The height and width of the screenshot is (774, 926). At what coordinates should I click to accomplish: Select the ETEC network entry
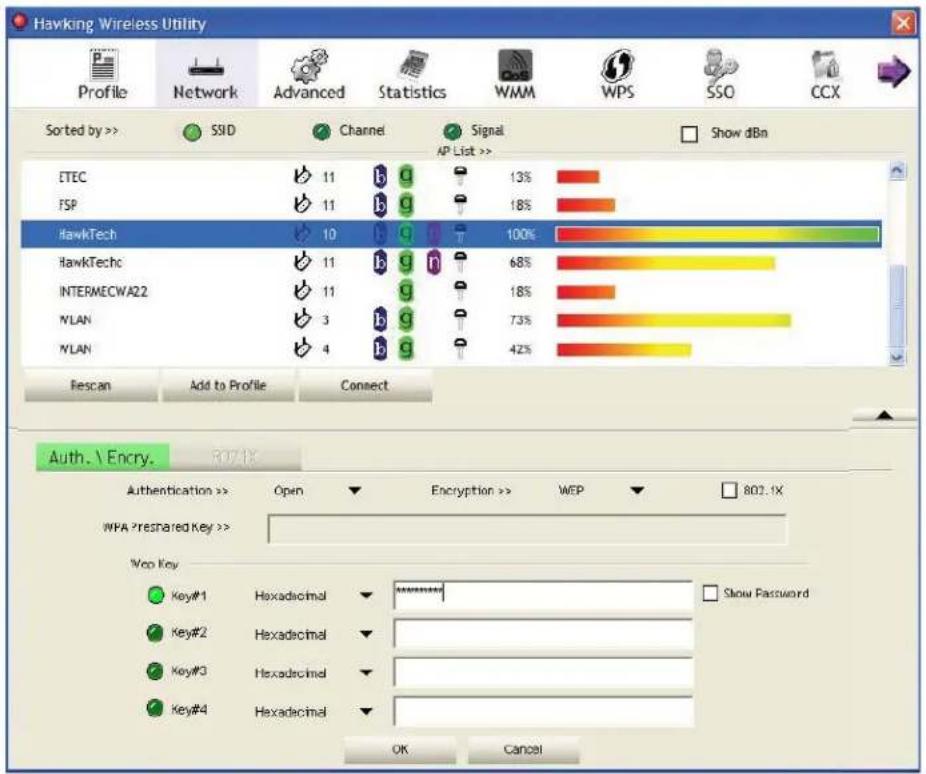point(452,177)
